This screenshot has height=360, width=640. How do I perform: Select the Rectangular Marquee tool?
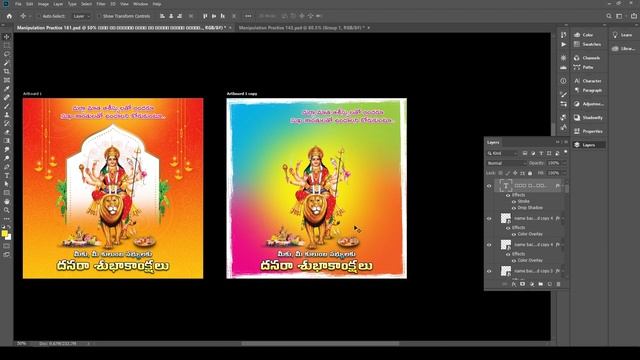click(7, 45)
